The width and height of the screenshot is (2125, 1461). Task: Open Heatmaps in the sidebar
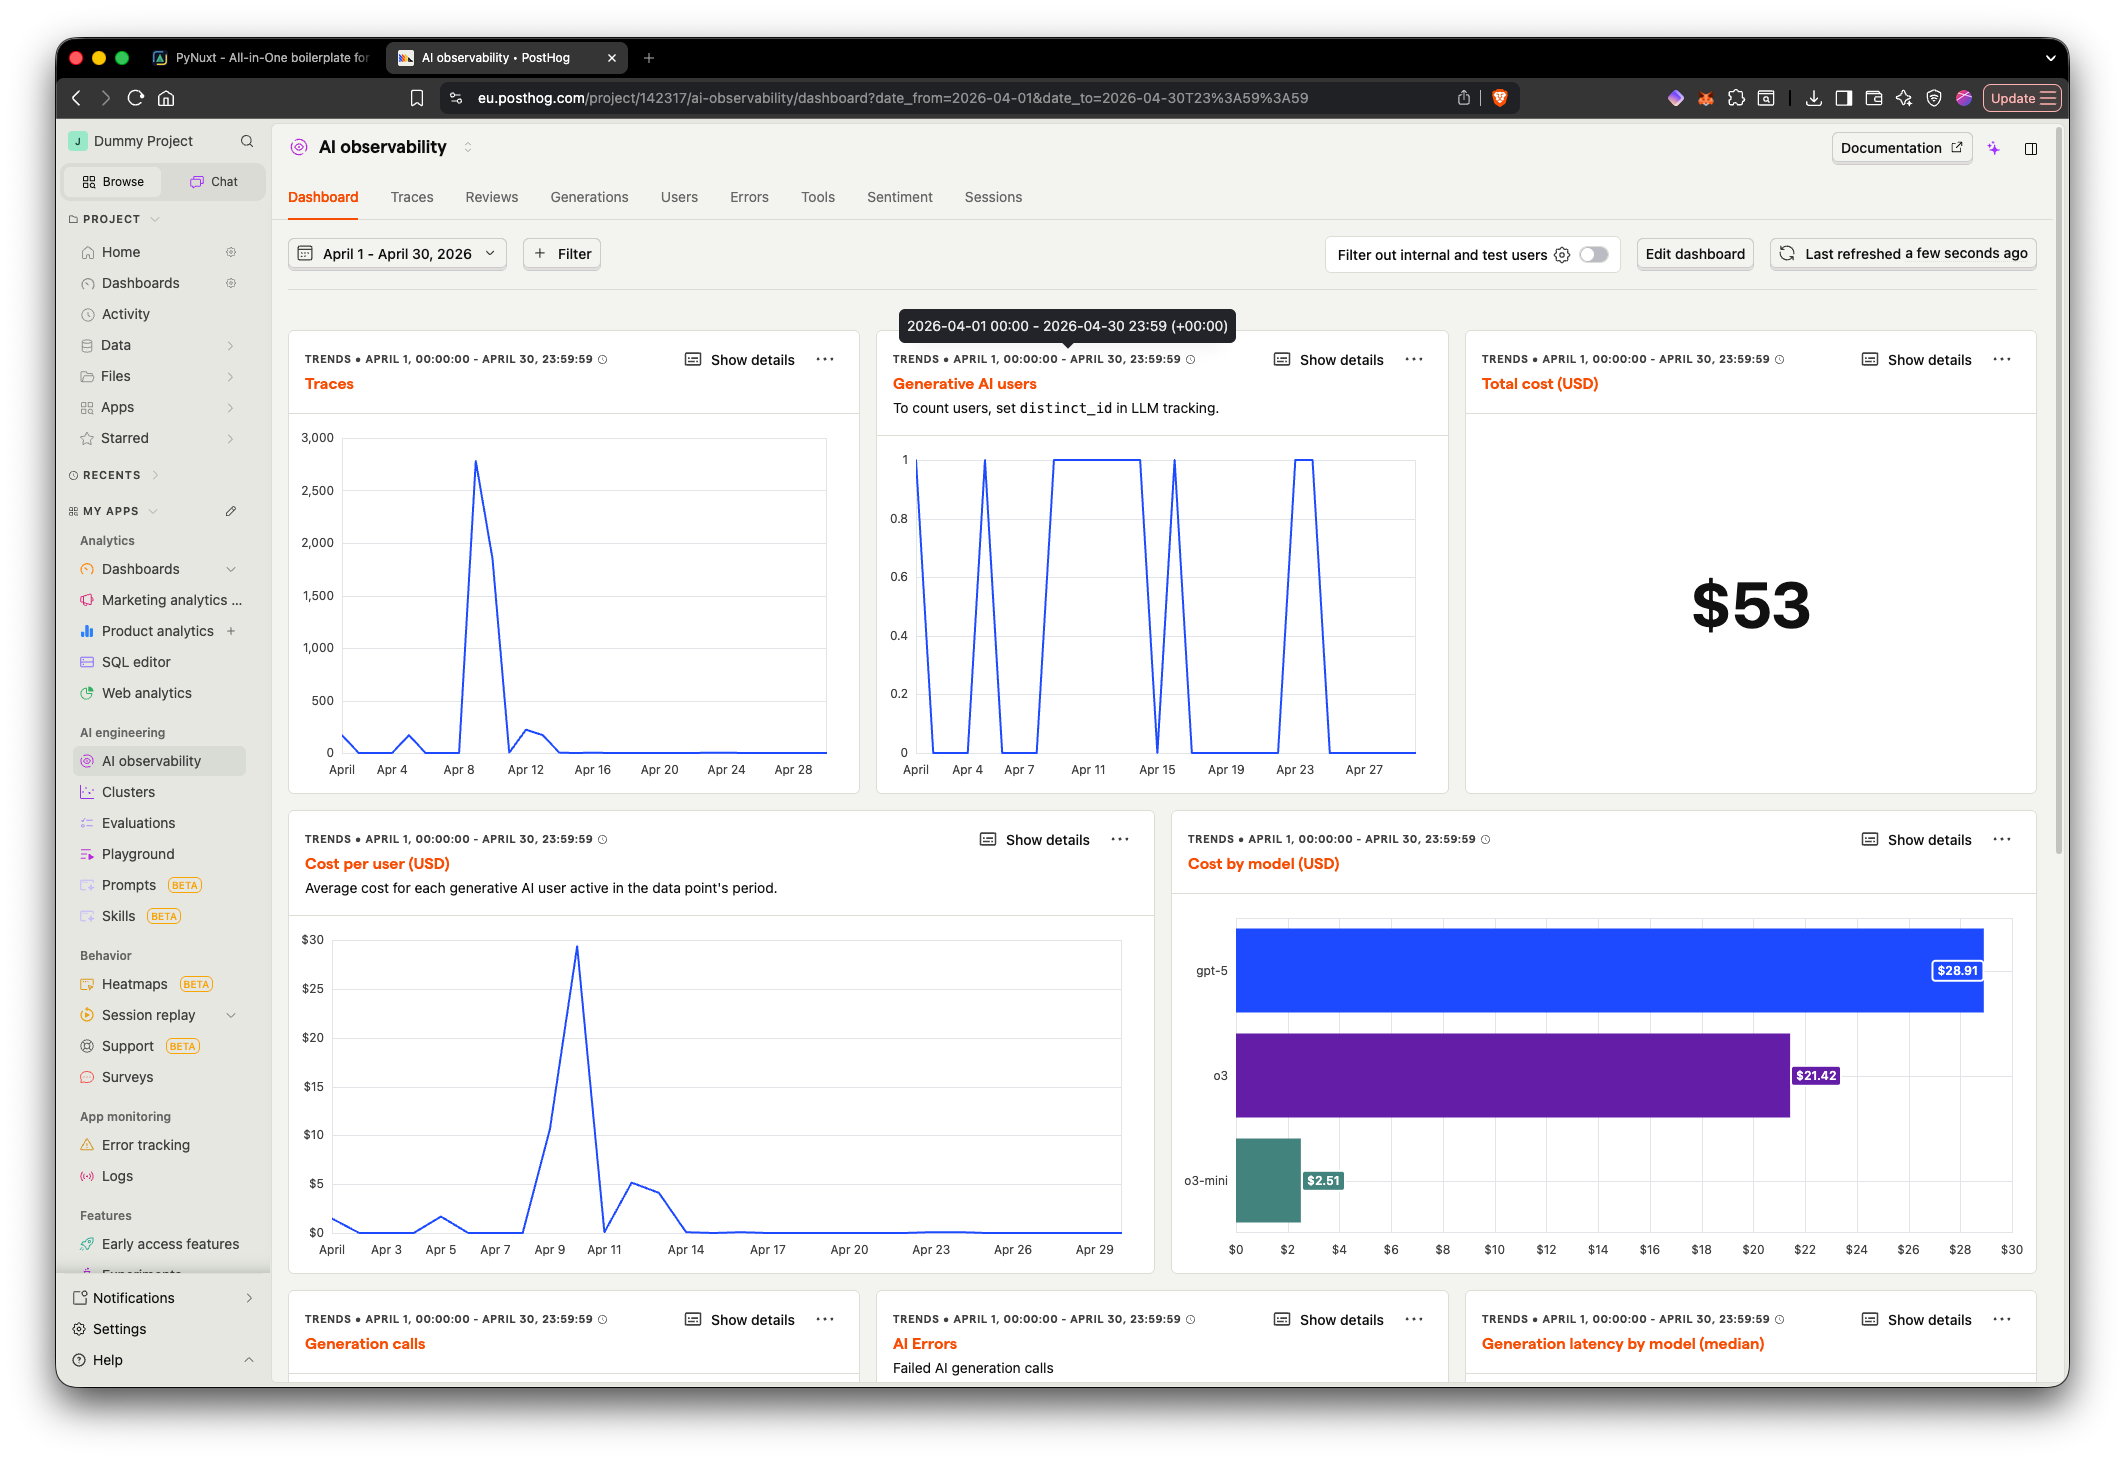135,984
